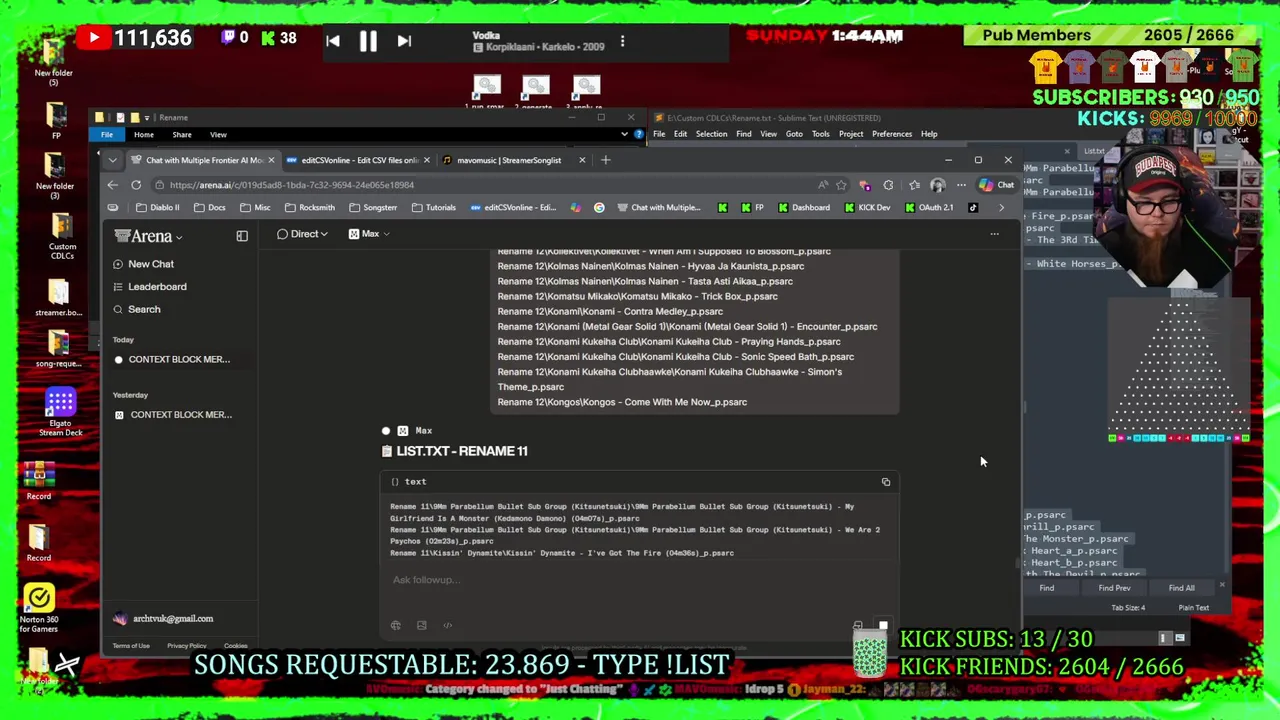
Task: Open Project menu in Sublime Text
Action: (851, 134)
